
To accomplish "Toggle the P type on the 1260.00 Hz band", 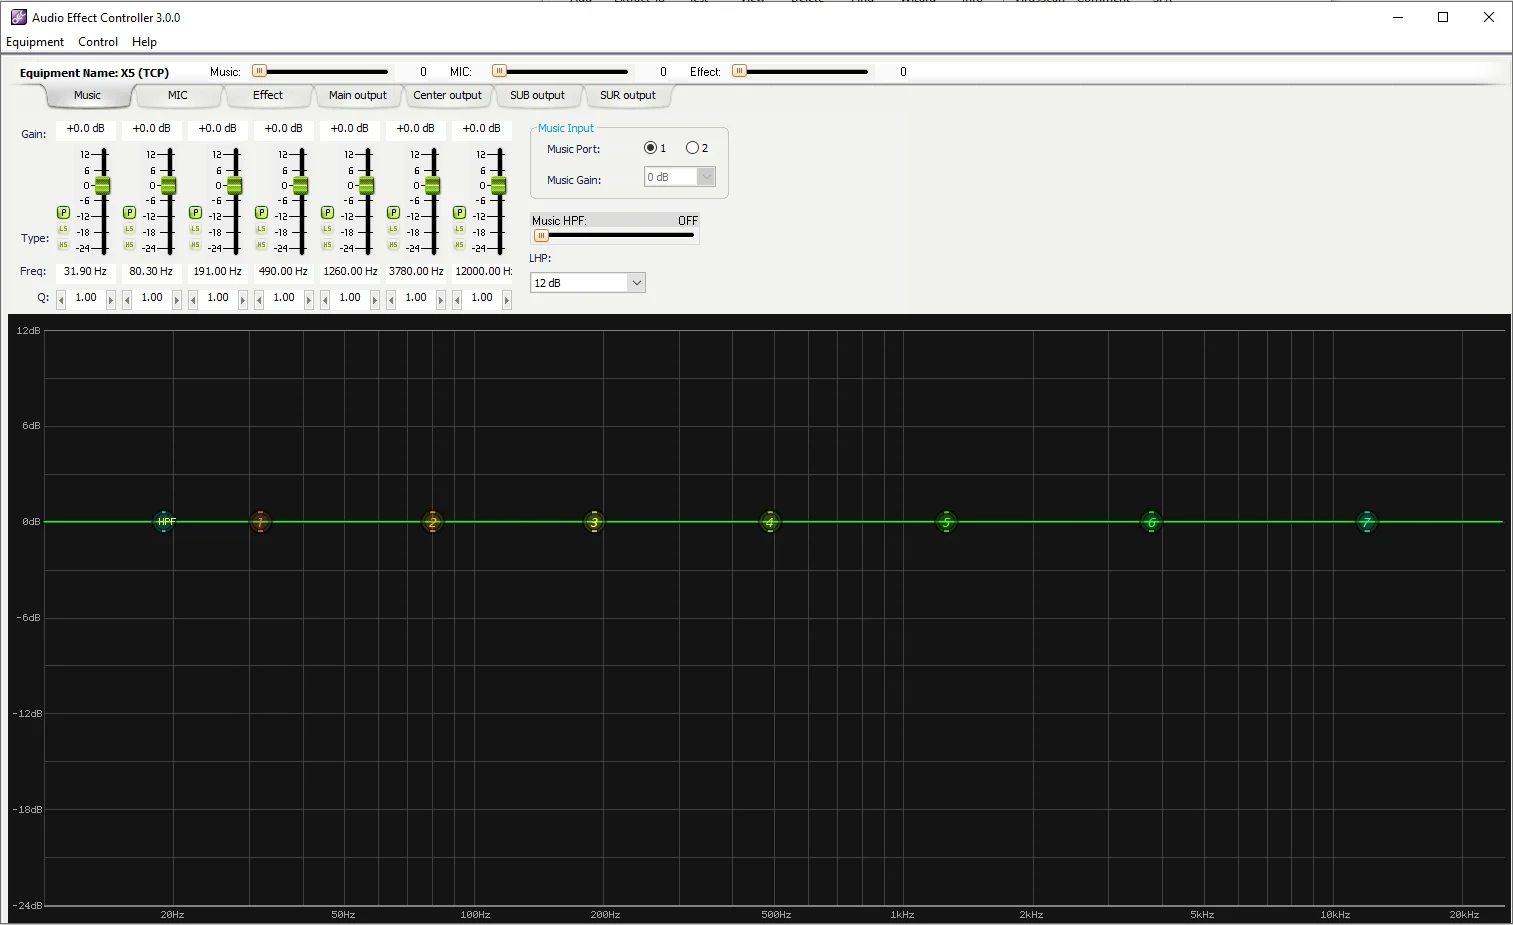I will click(327, 213).
